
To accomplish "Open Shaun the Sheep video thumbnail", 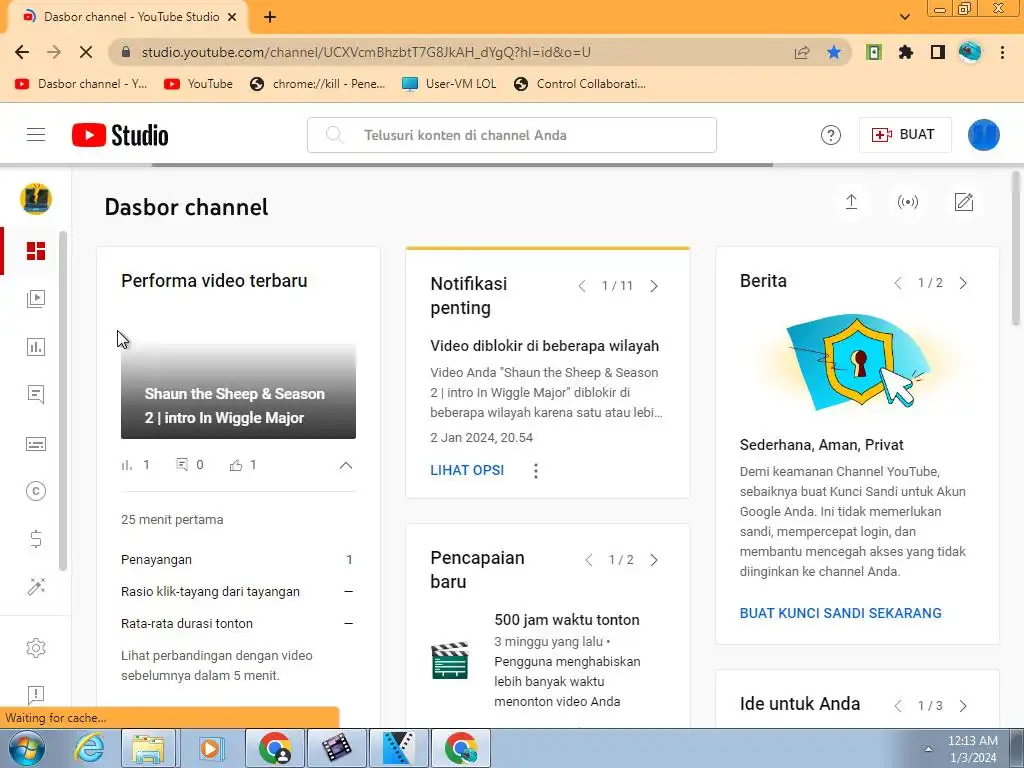I will [238, 391].
